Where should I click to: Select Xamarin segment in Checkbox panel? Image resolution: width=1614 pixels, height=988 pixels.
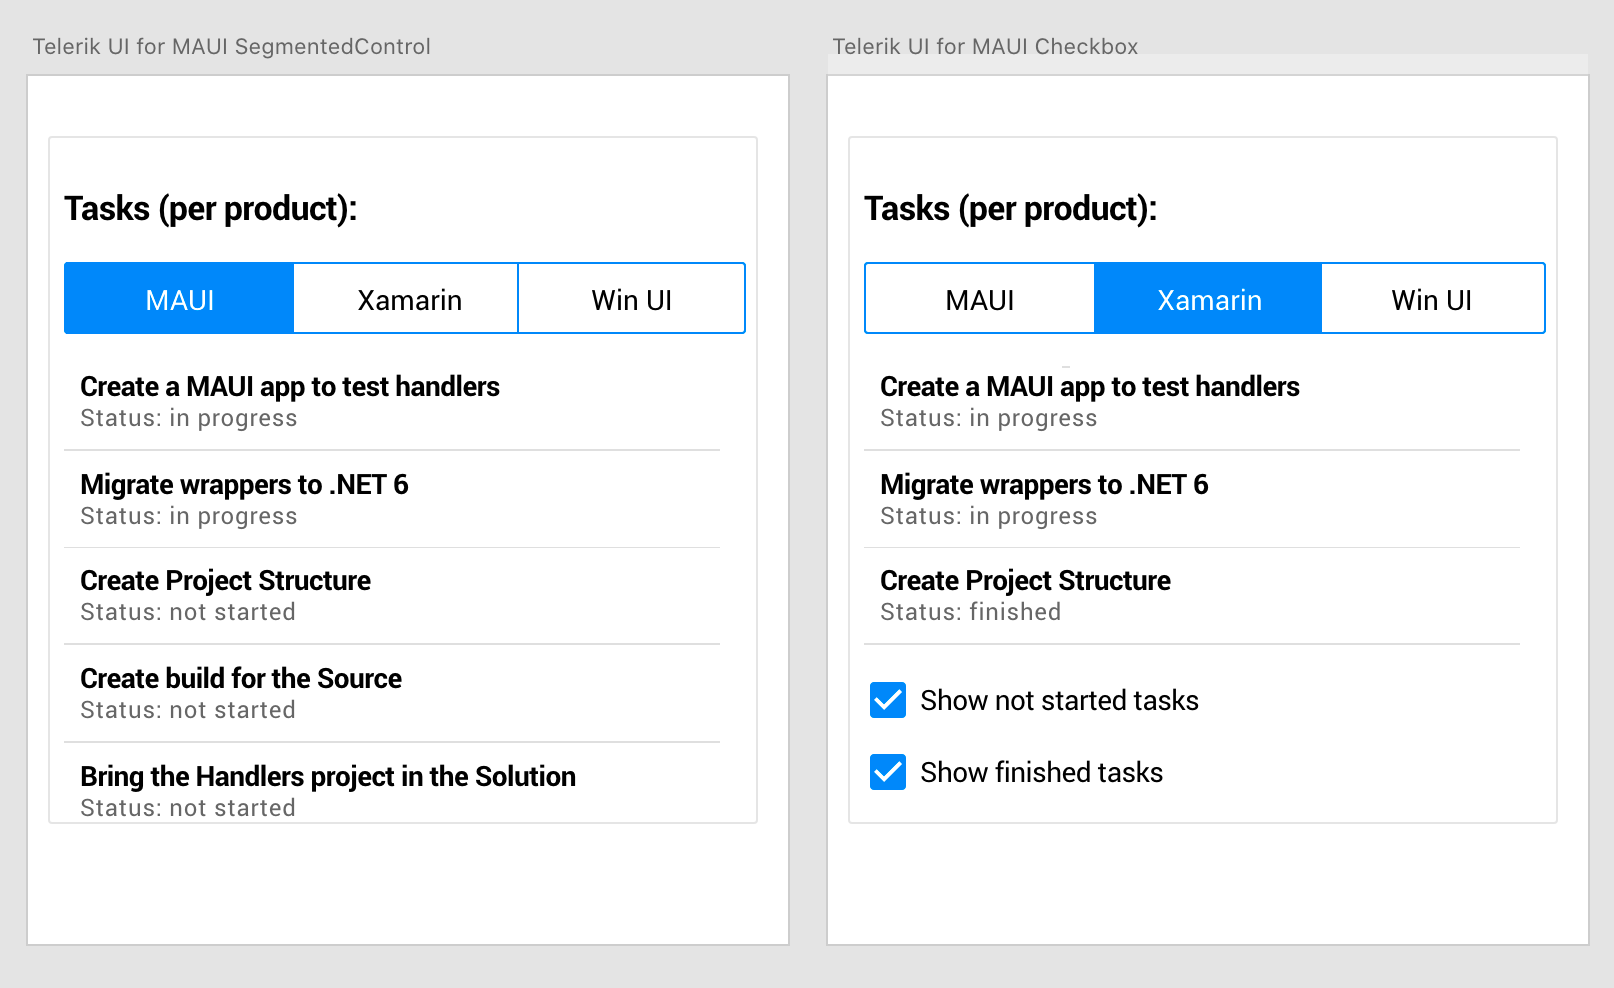(1208, 299)
